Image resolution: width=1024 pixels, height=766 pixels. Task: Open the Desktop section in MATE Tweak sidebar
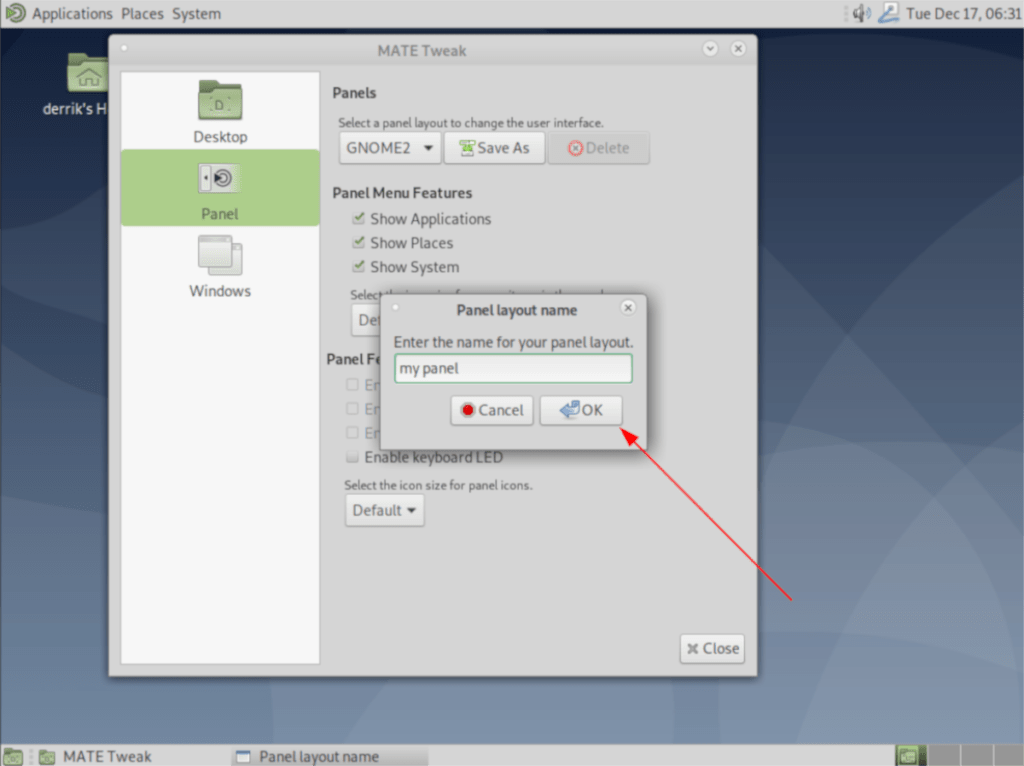tap(219, 112)
